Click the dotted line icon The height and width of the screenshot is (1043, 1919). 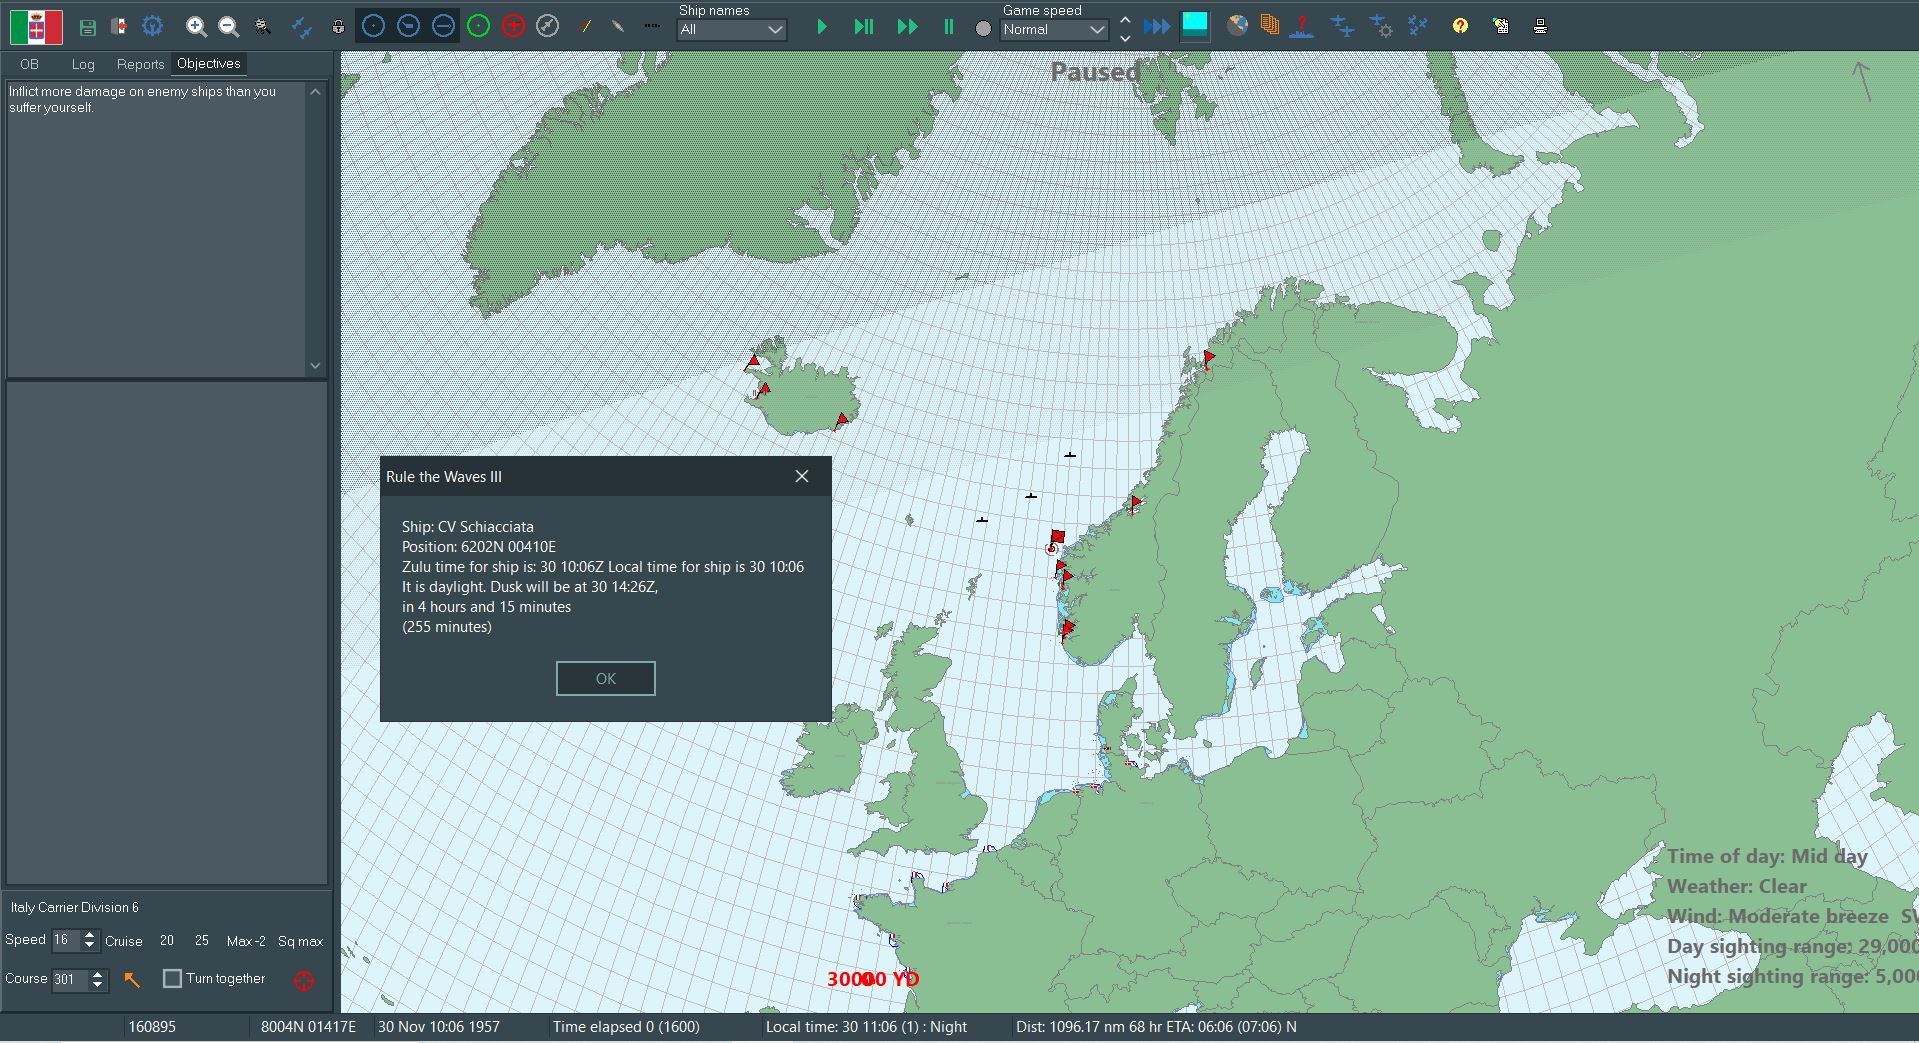click(652, 27)
